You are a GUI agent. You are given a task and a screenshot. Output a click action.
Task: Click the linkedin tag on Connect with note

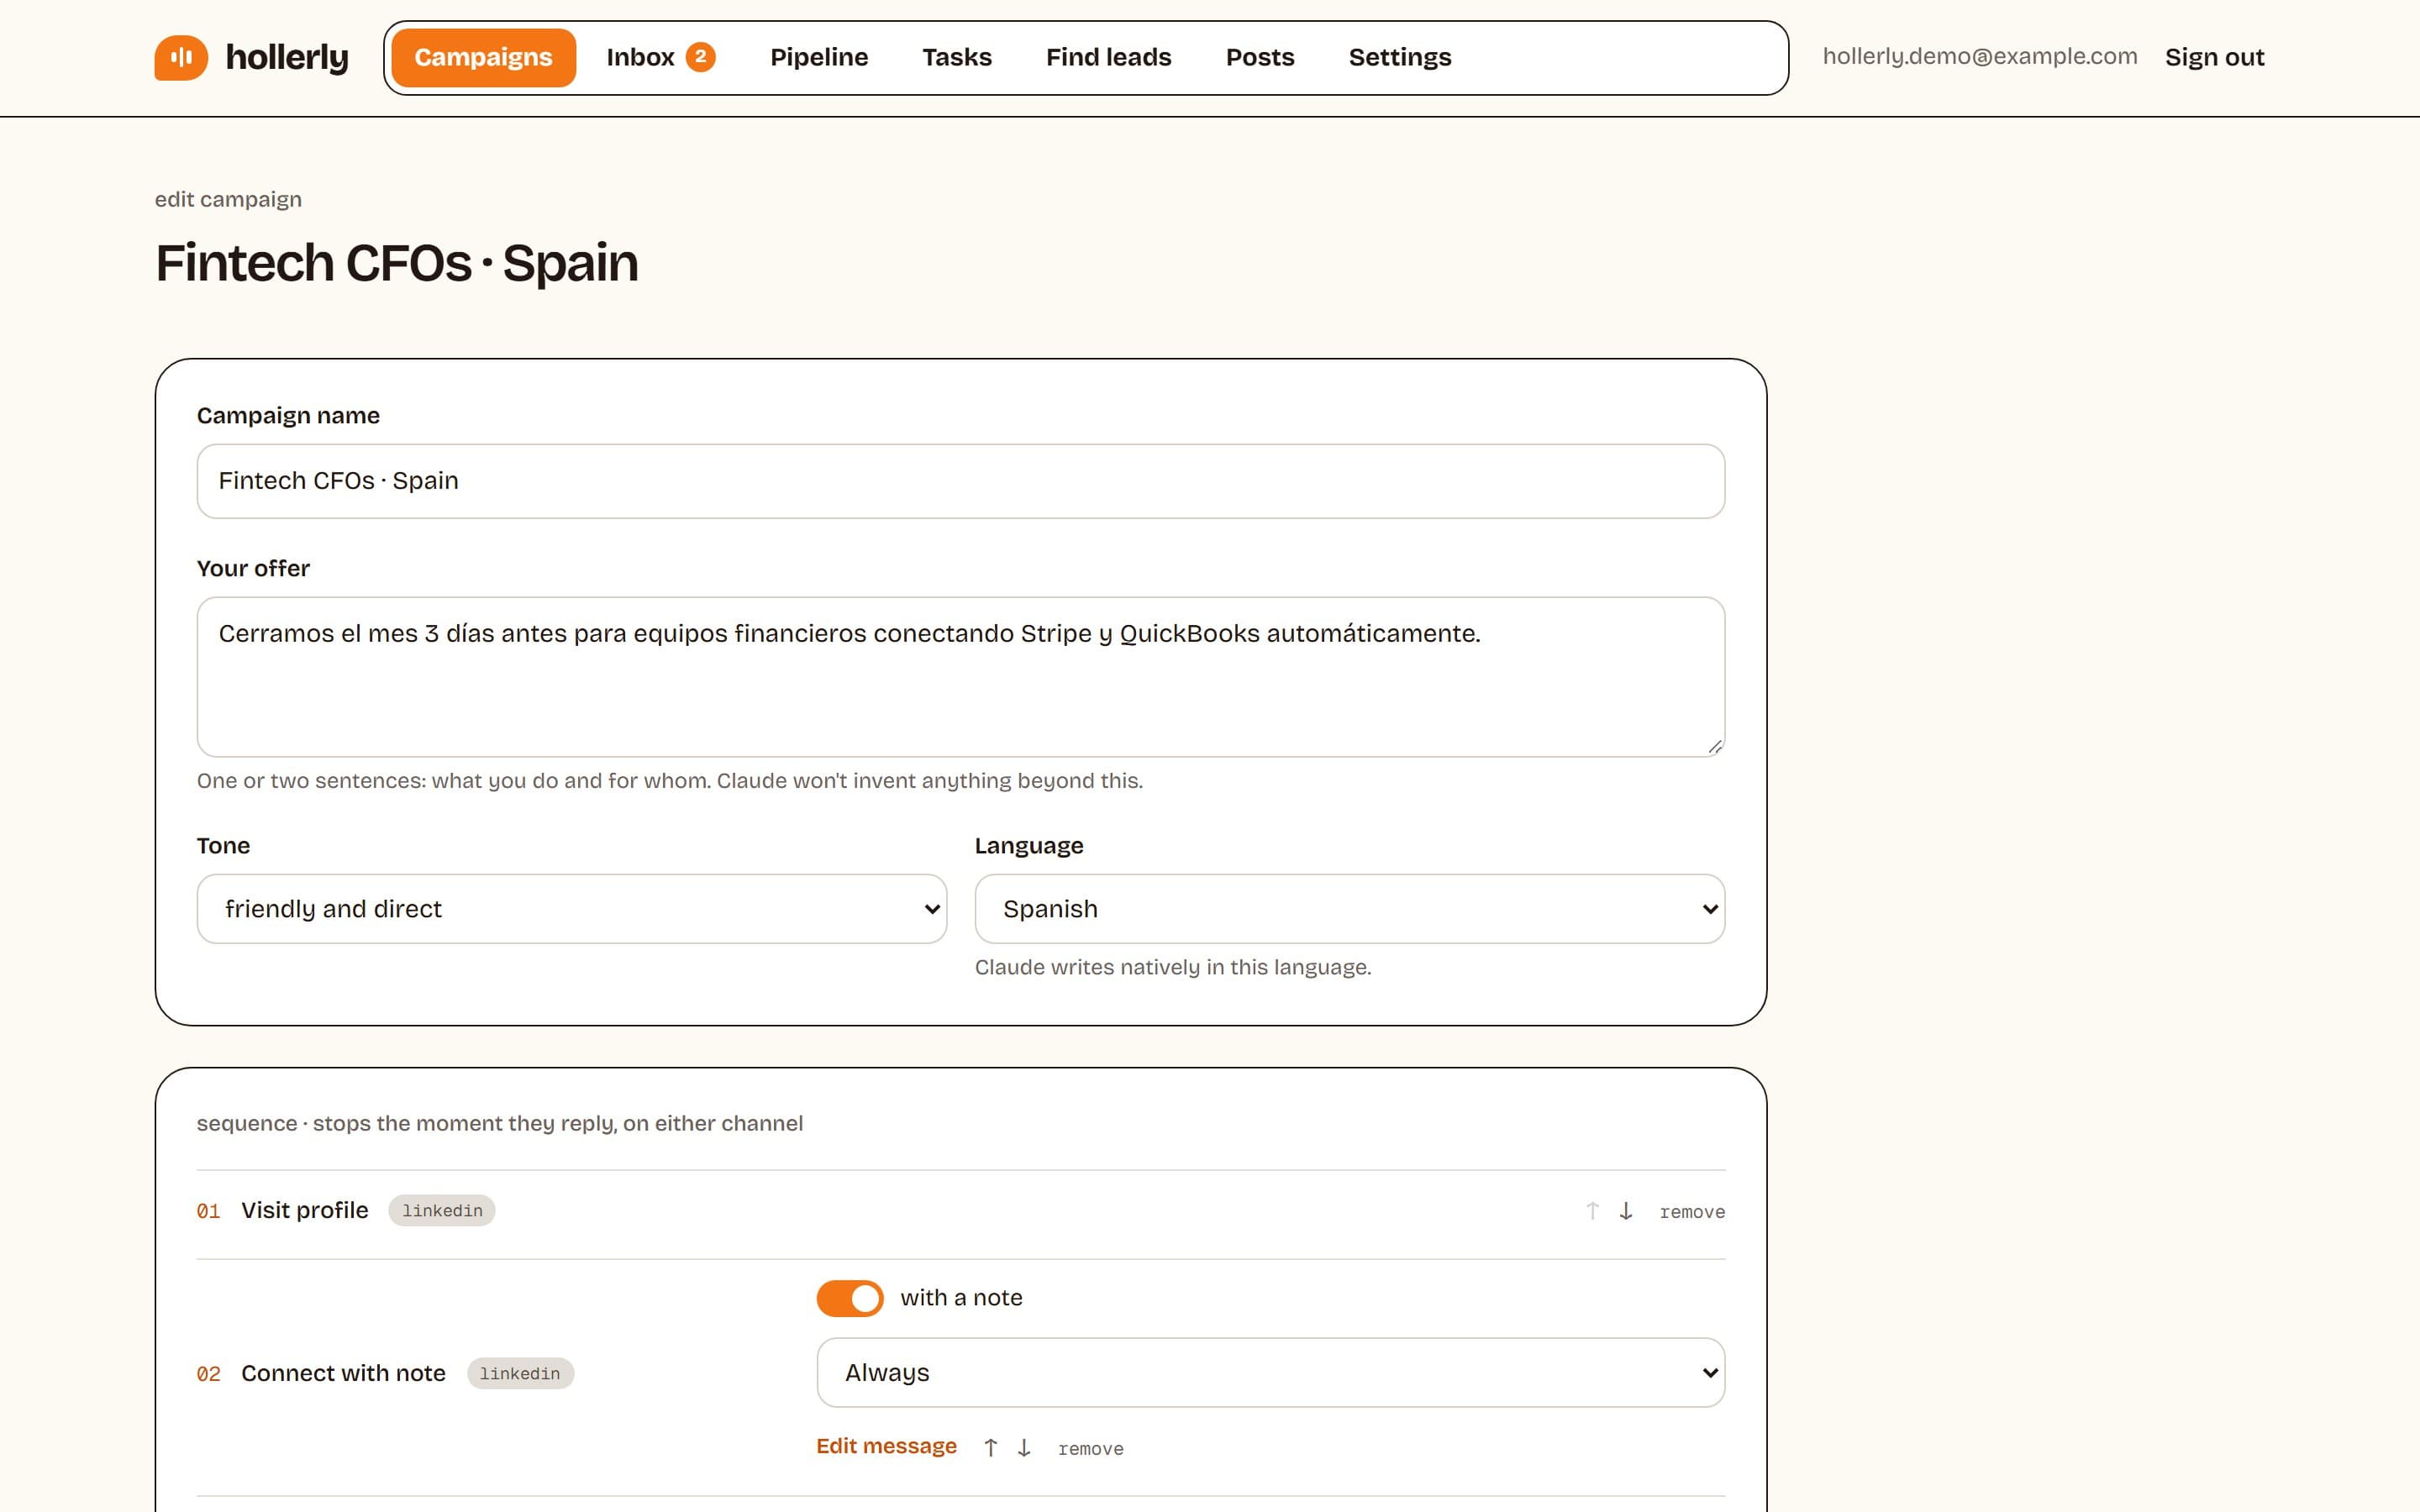tap(520, 1373)
